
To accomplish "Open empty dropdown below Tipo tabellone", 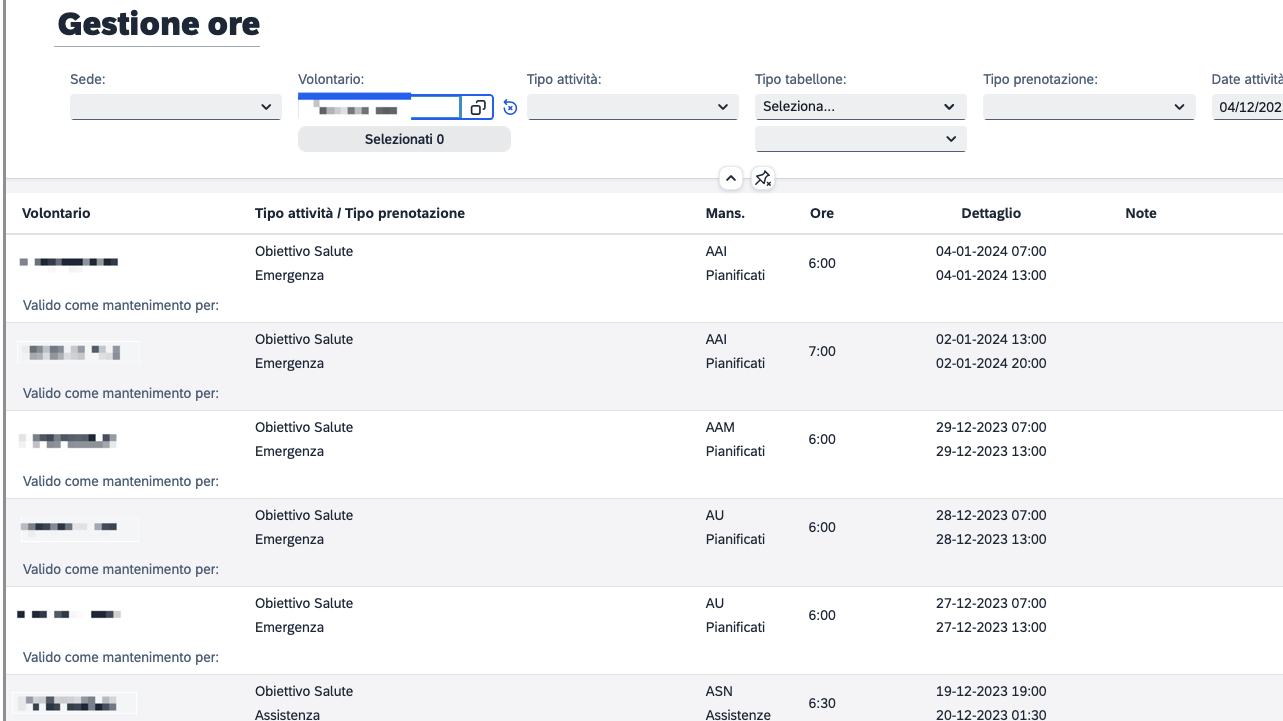I will click(860, 139).
